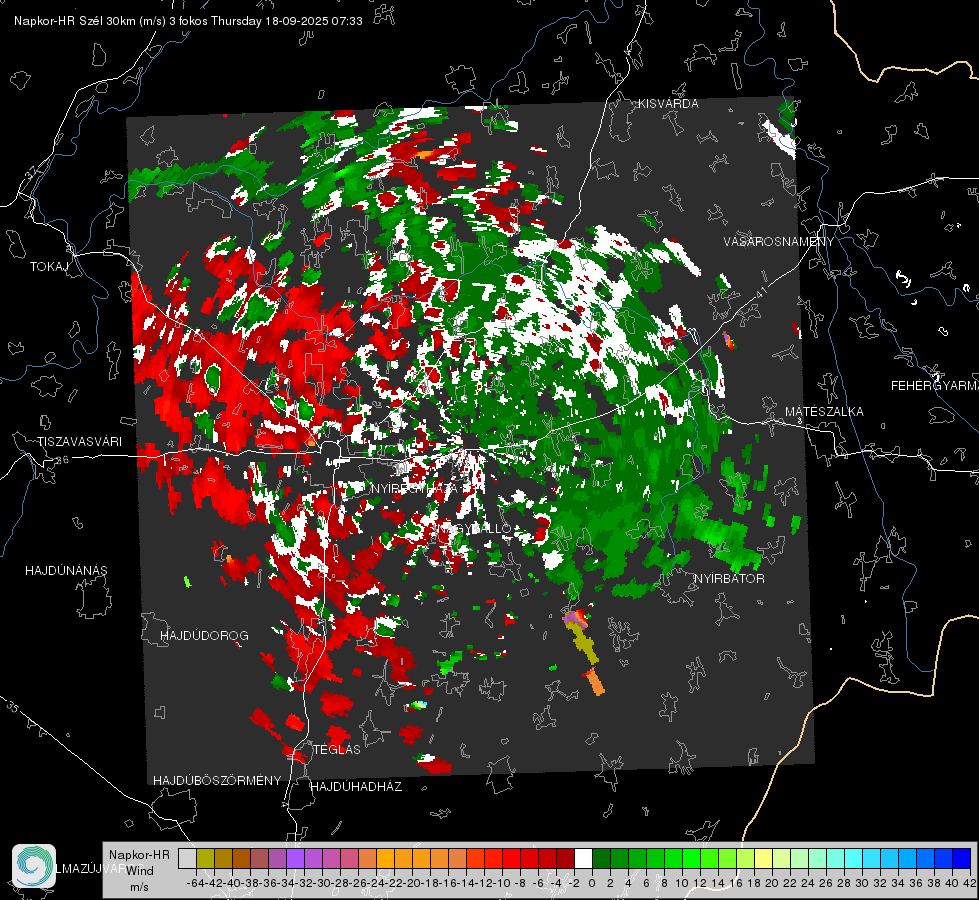
Task: Click the swirl logo icon beside the legend
Action: pos(34,866)
